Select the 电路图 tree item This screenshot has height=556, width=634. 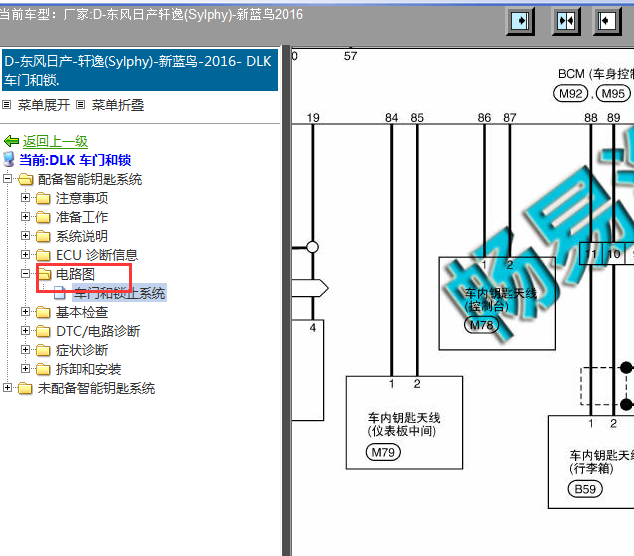pos(75,274)
